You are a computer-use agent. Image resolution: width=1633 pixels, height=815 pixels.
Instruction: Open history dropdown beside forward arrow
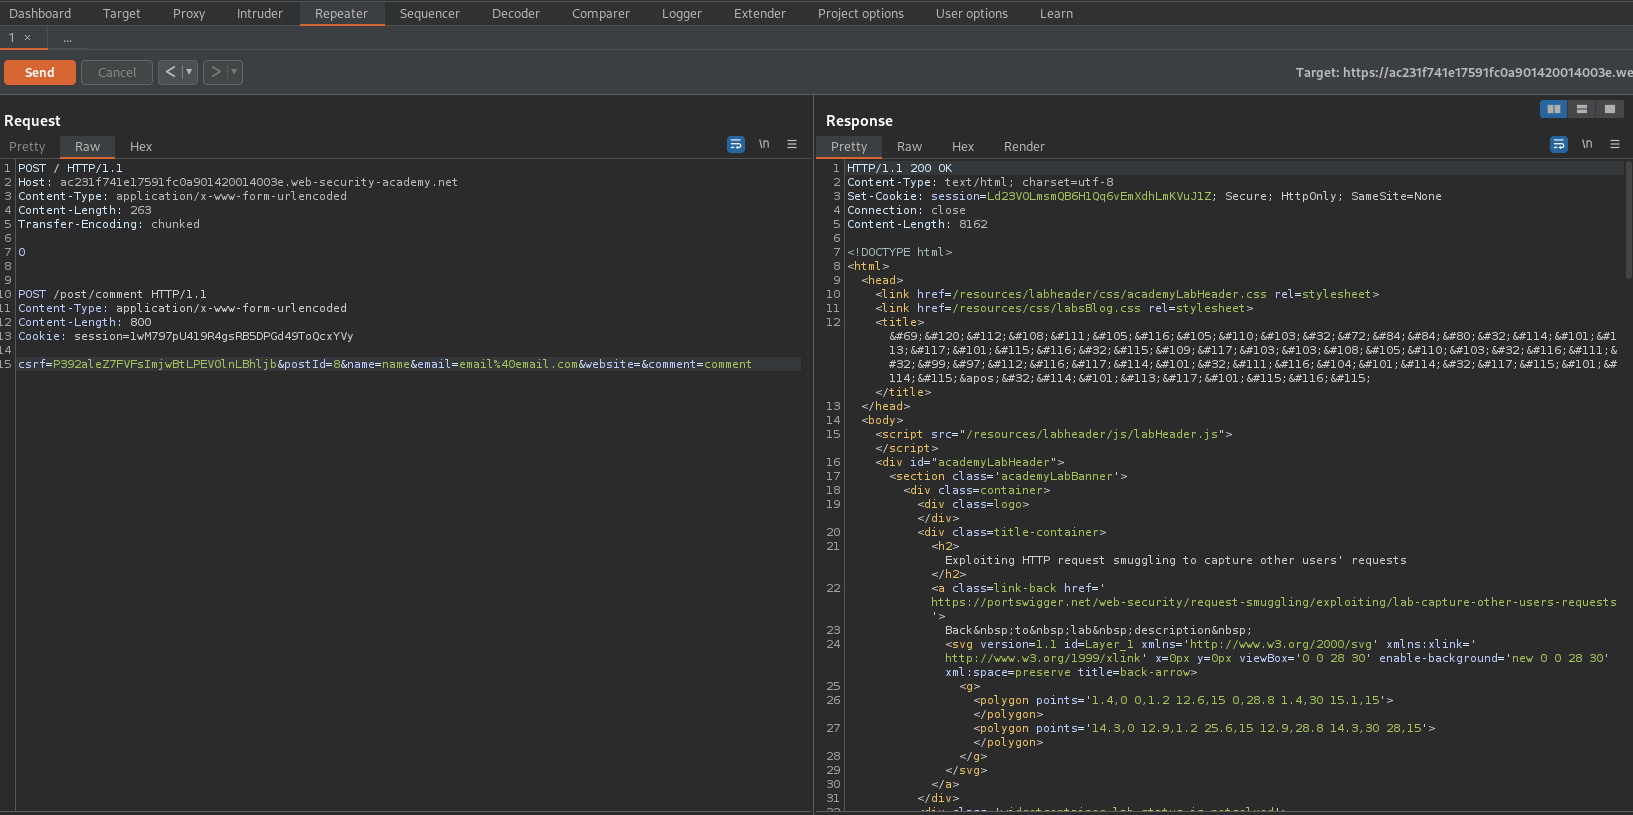click(234, 72)
